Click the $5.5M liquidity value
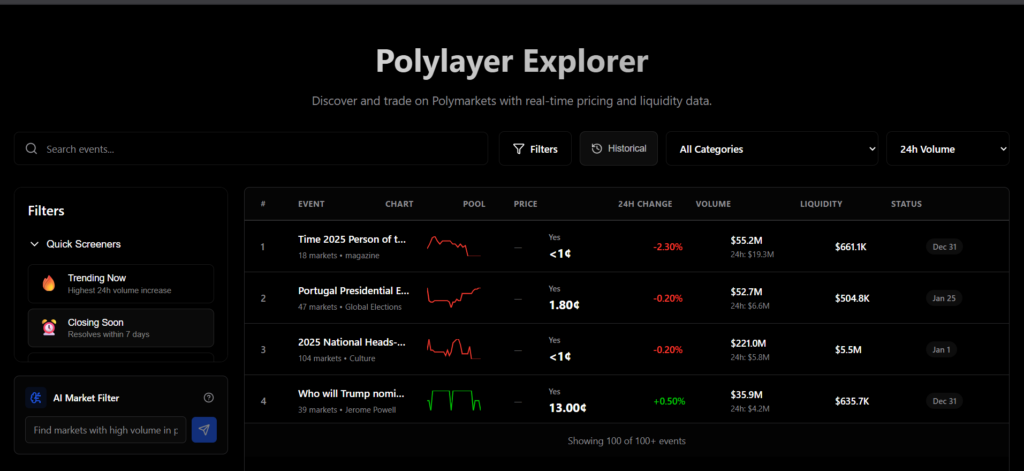This screenshot has width=1024, height=471. [x=848, y=349]
